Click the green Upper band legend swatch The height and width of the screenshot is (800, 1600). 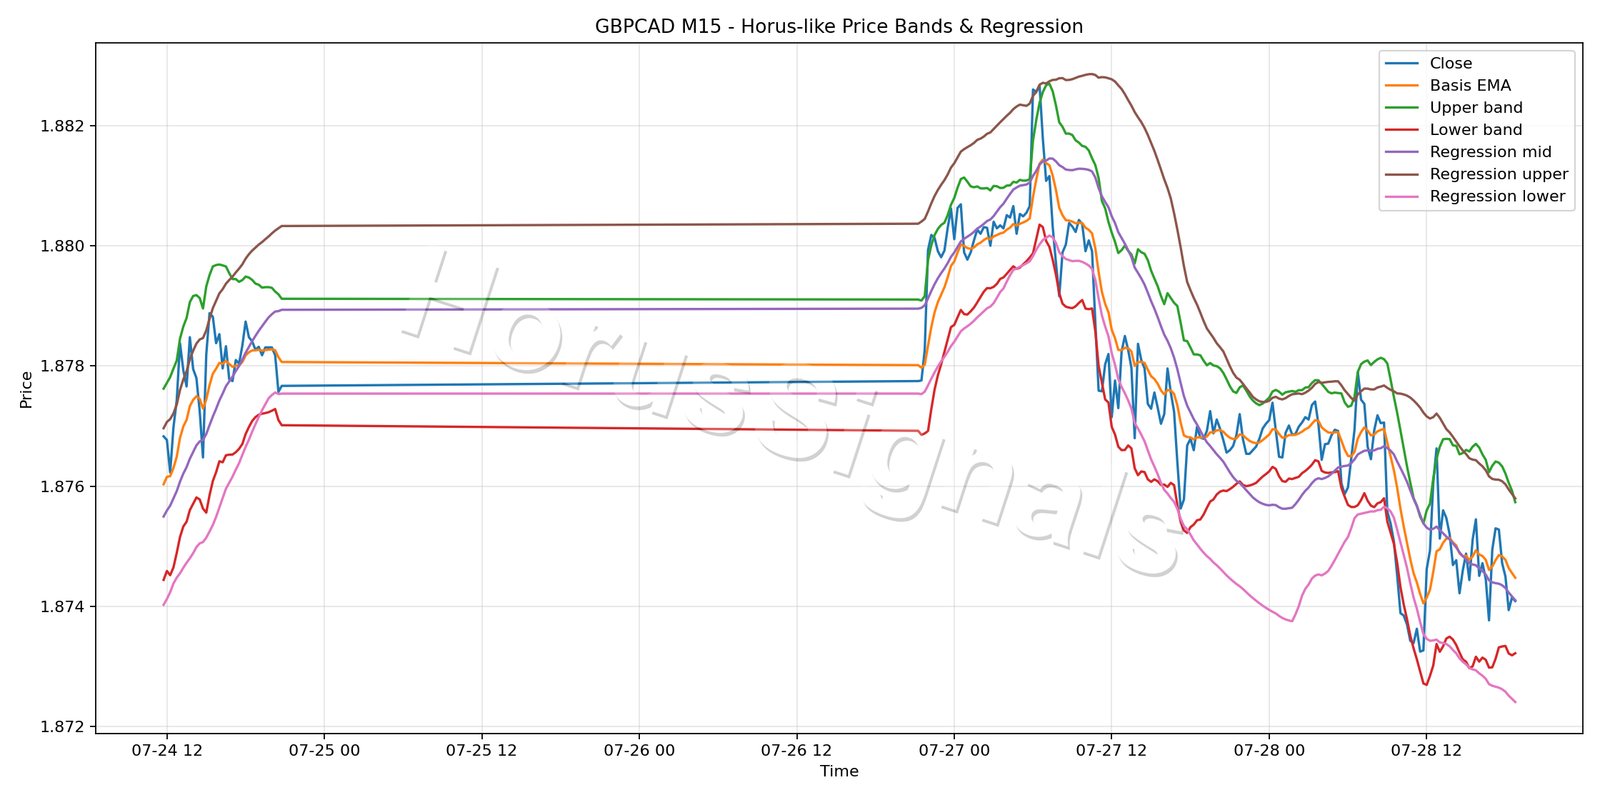click(x=1401, y=108)
